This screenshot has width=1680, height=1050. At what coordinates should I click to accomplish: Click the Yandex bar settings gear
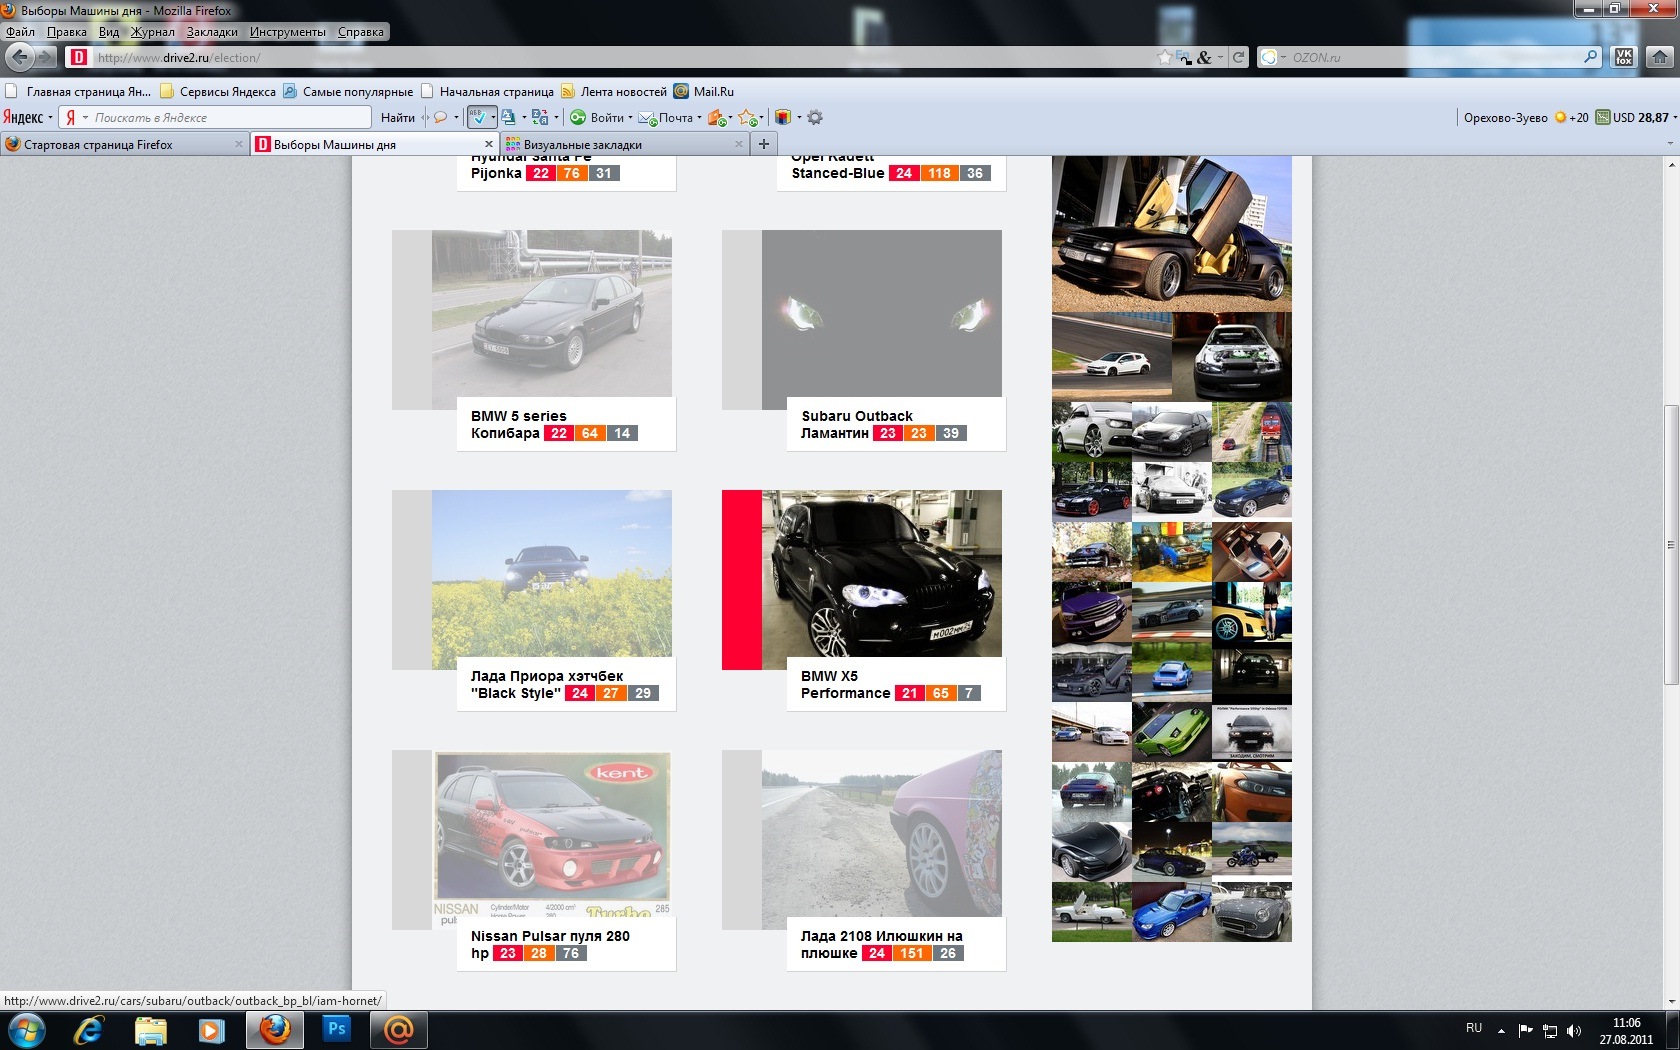pyautogui.click(x=815, y=117)
